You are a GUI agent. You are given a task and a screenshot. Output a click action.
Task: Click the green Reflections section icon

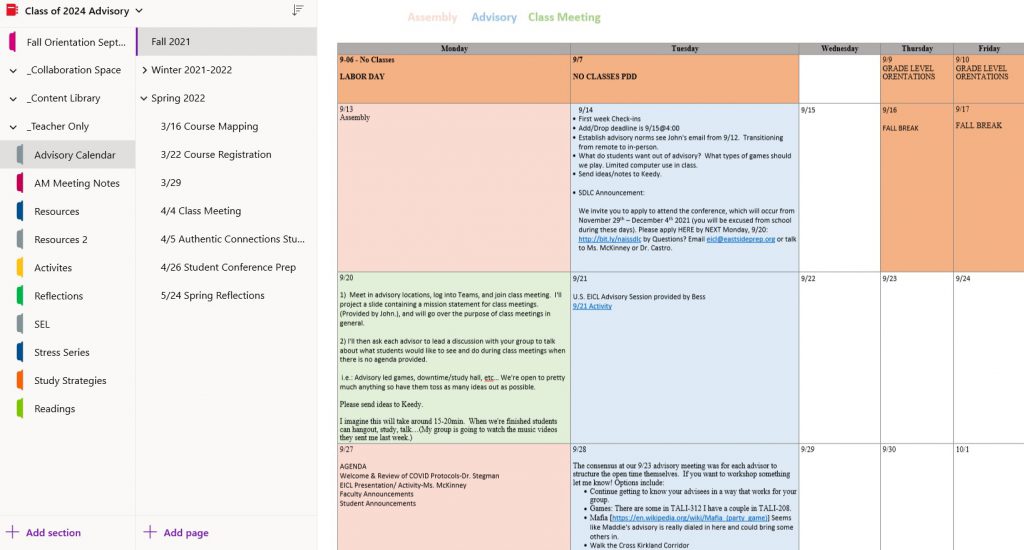click(x=20, y=296)
